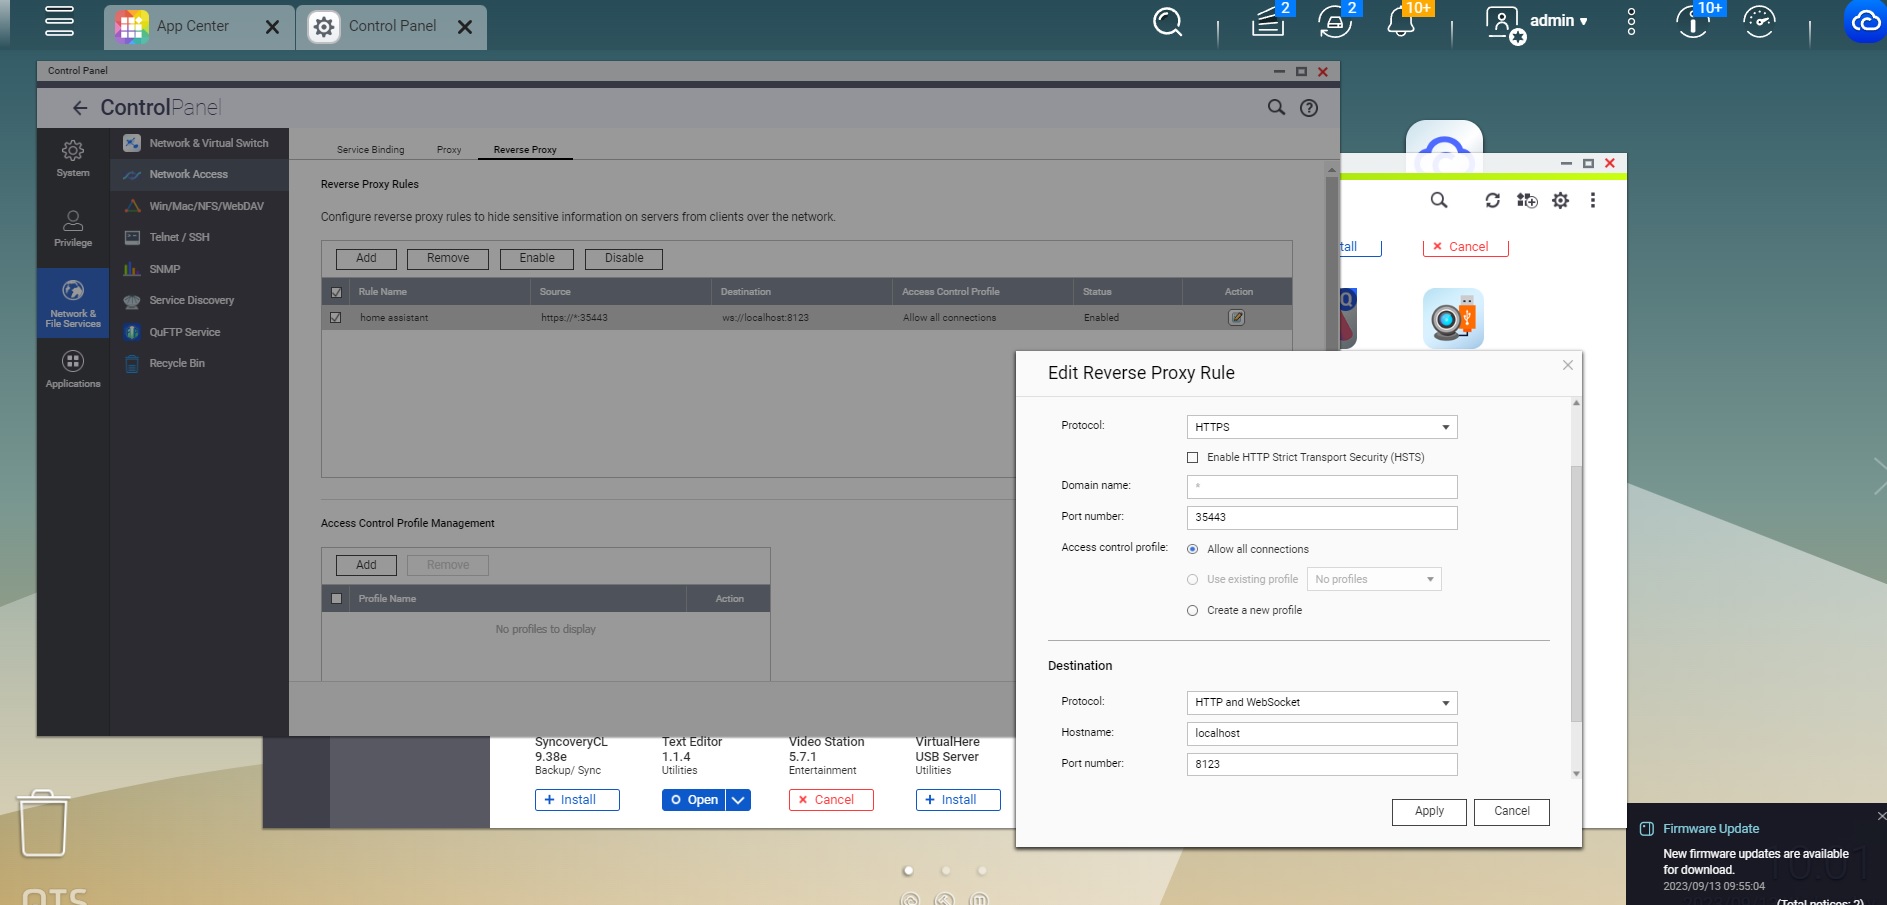1887x905 pixels.
Task: Select the Create a new profile option
Action: tap(1192, 610)
